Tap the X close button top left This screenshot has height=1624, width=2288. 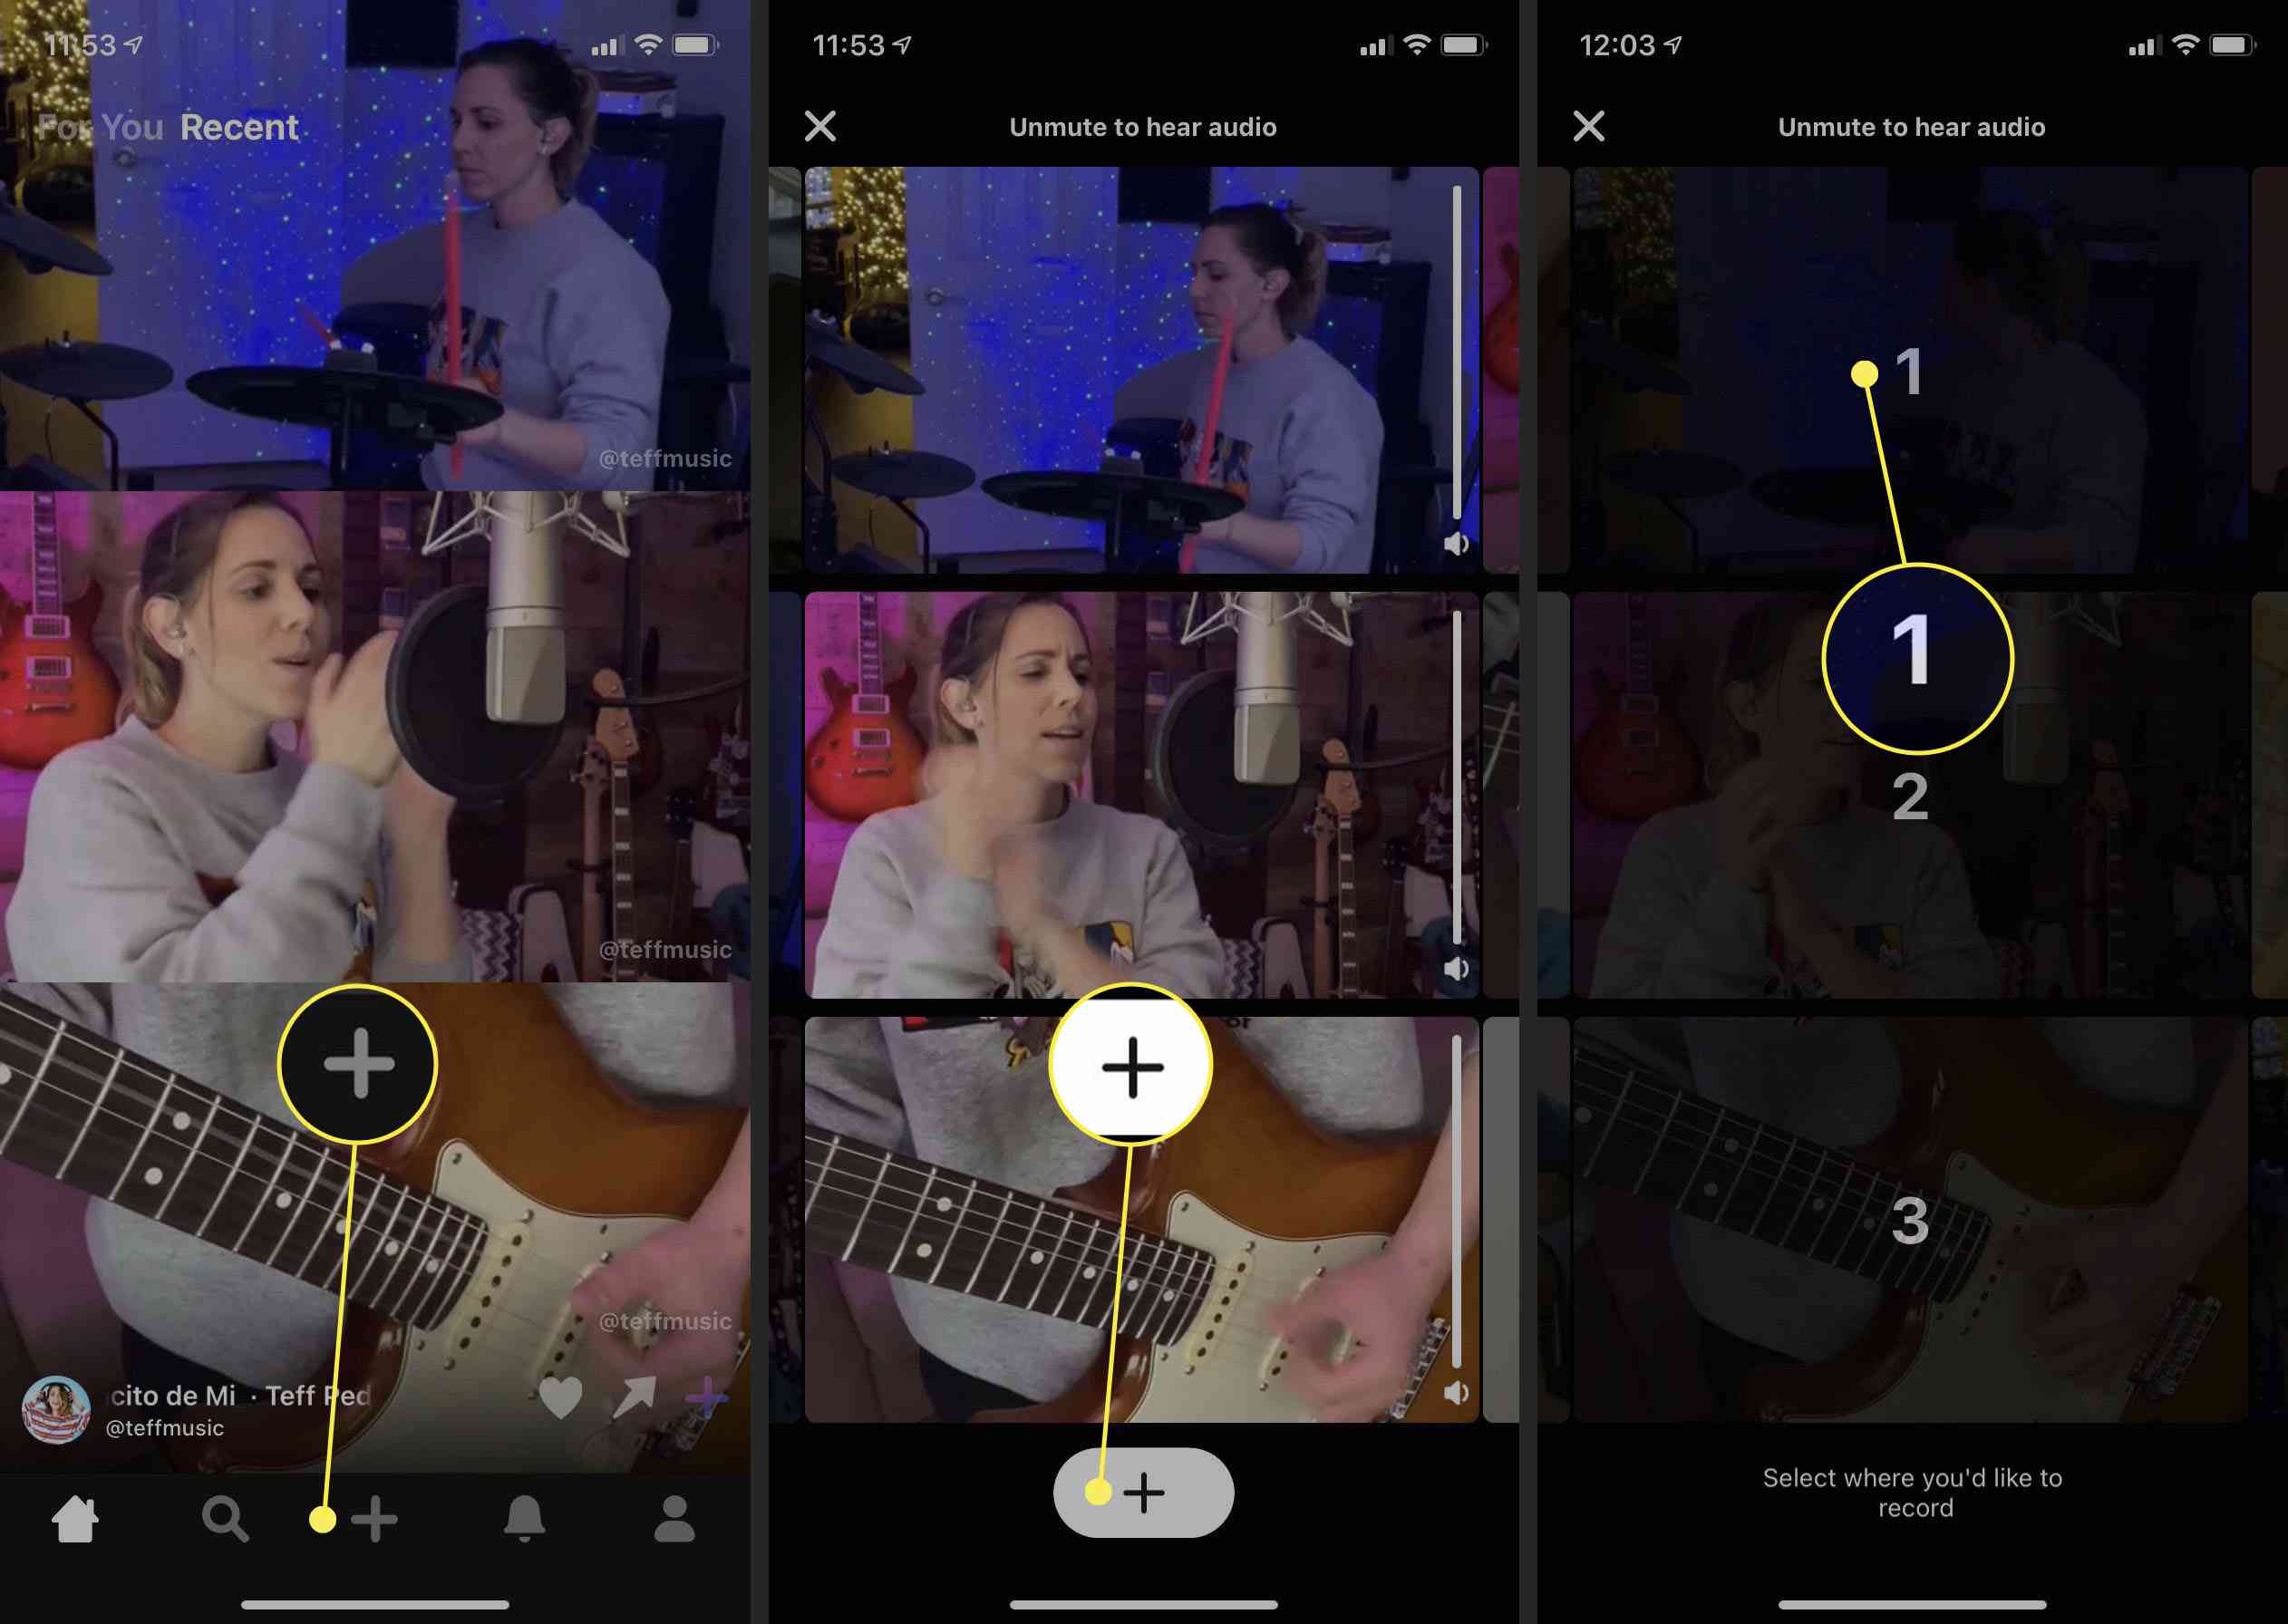820,127
